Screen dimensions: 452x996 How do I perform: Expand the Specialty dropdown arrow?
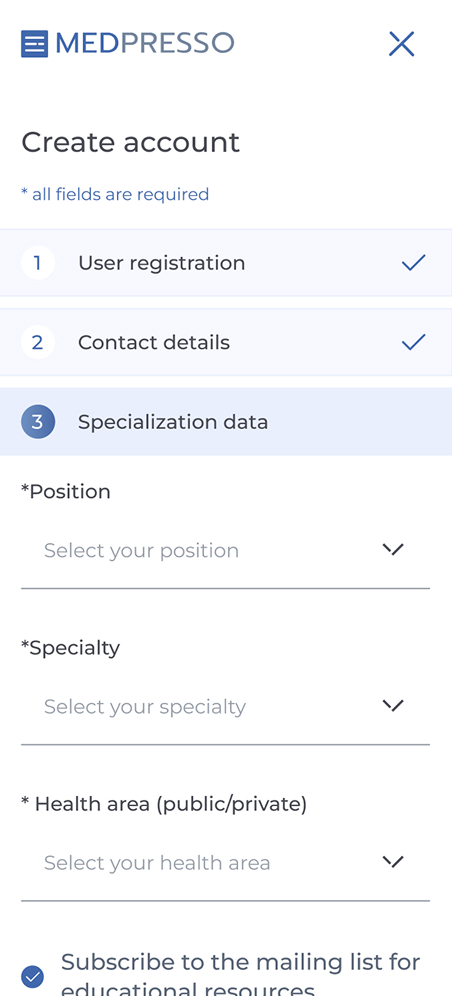pyautogui.click(x=393, y=706)
